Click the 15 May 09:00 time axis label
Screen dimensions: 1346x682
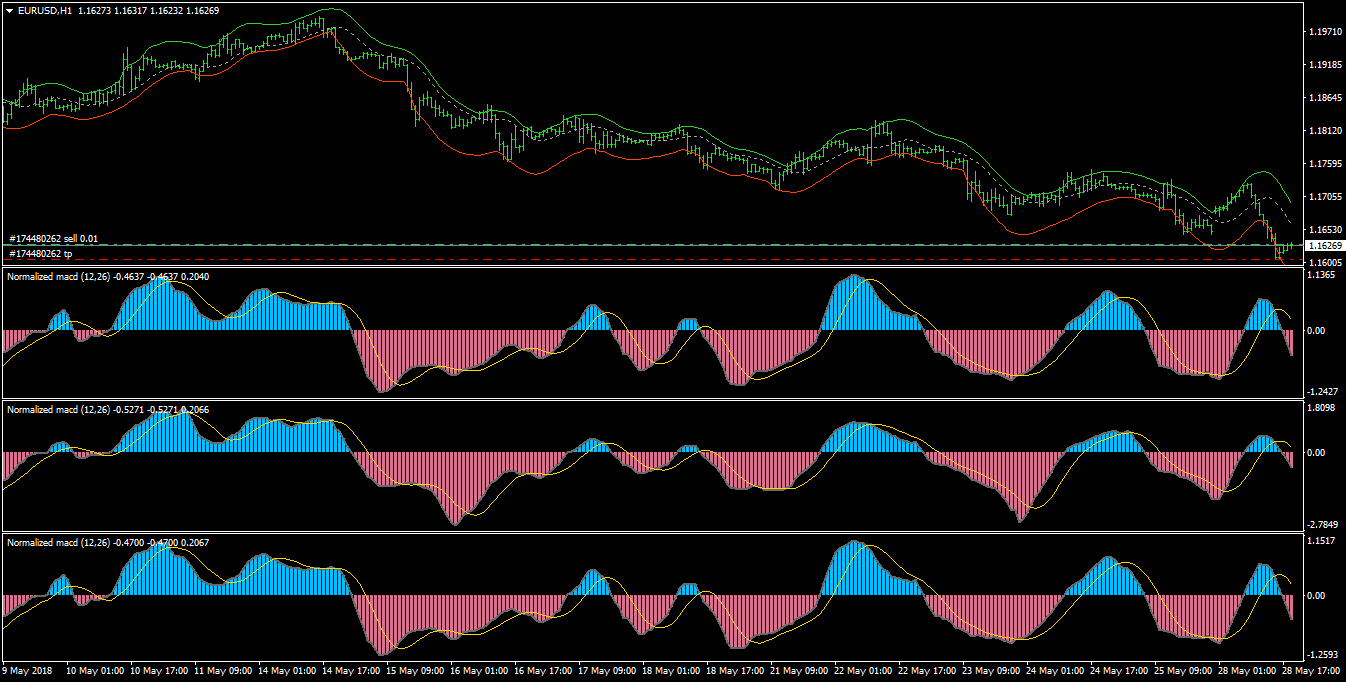416,671
